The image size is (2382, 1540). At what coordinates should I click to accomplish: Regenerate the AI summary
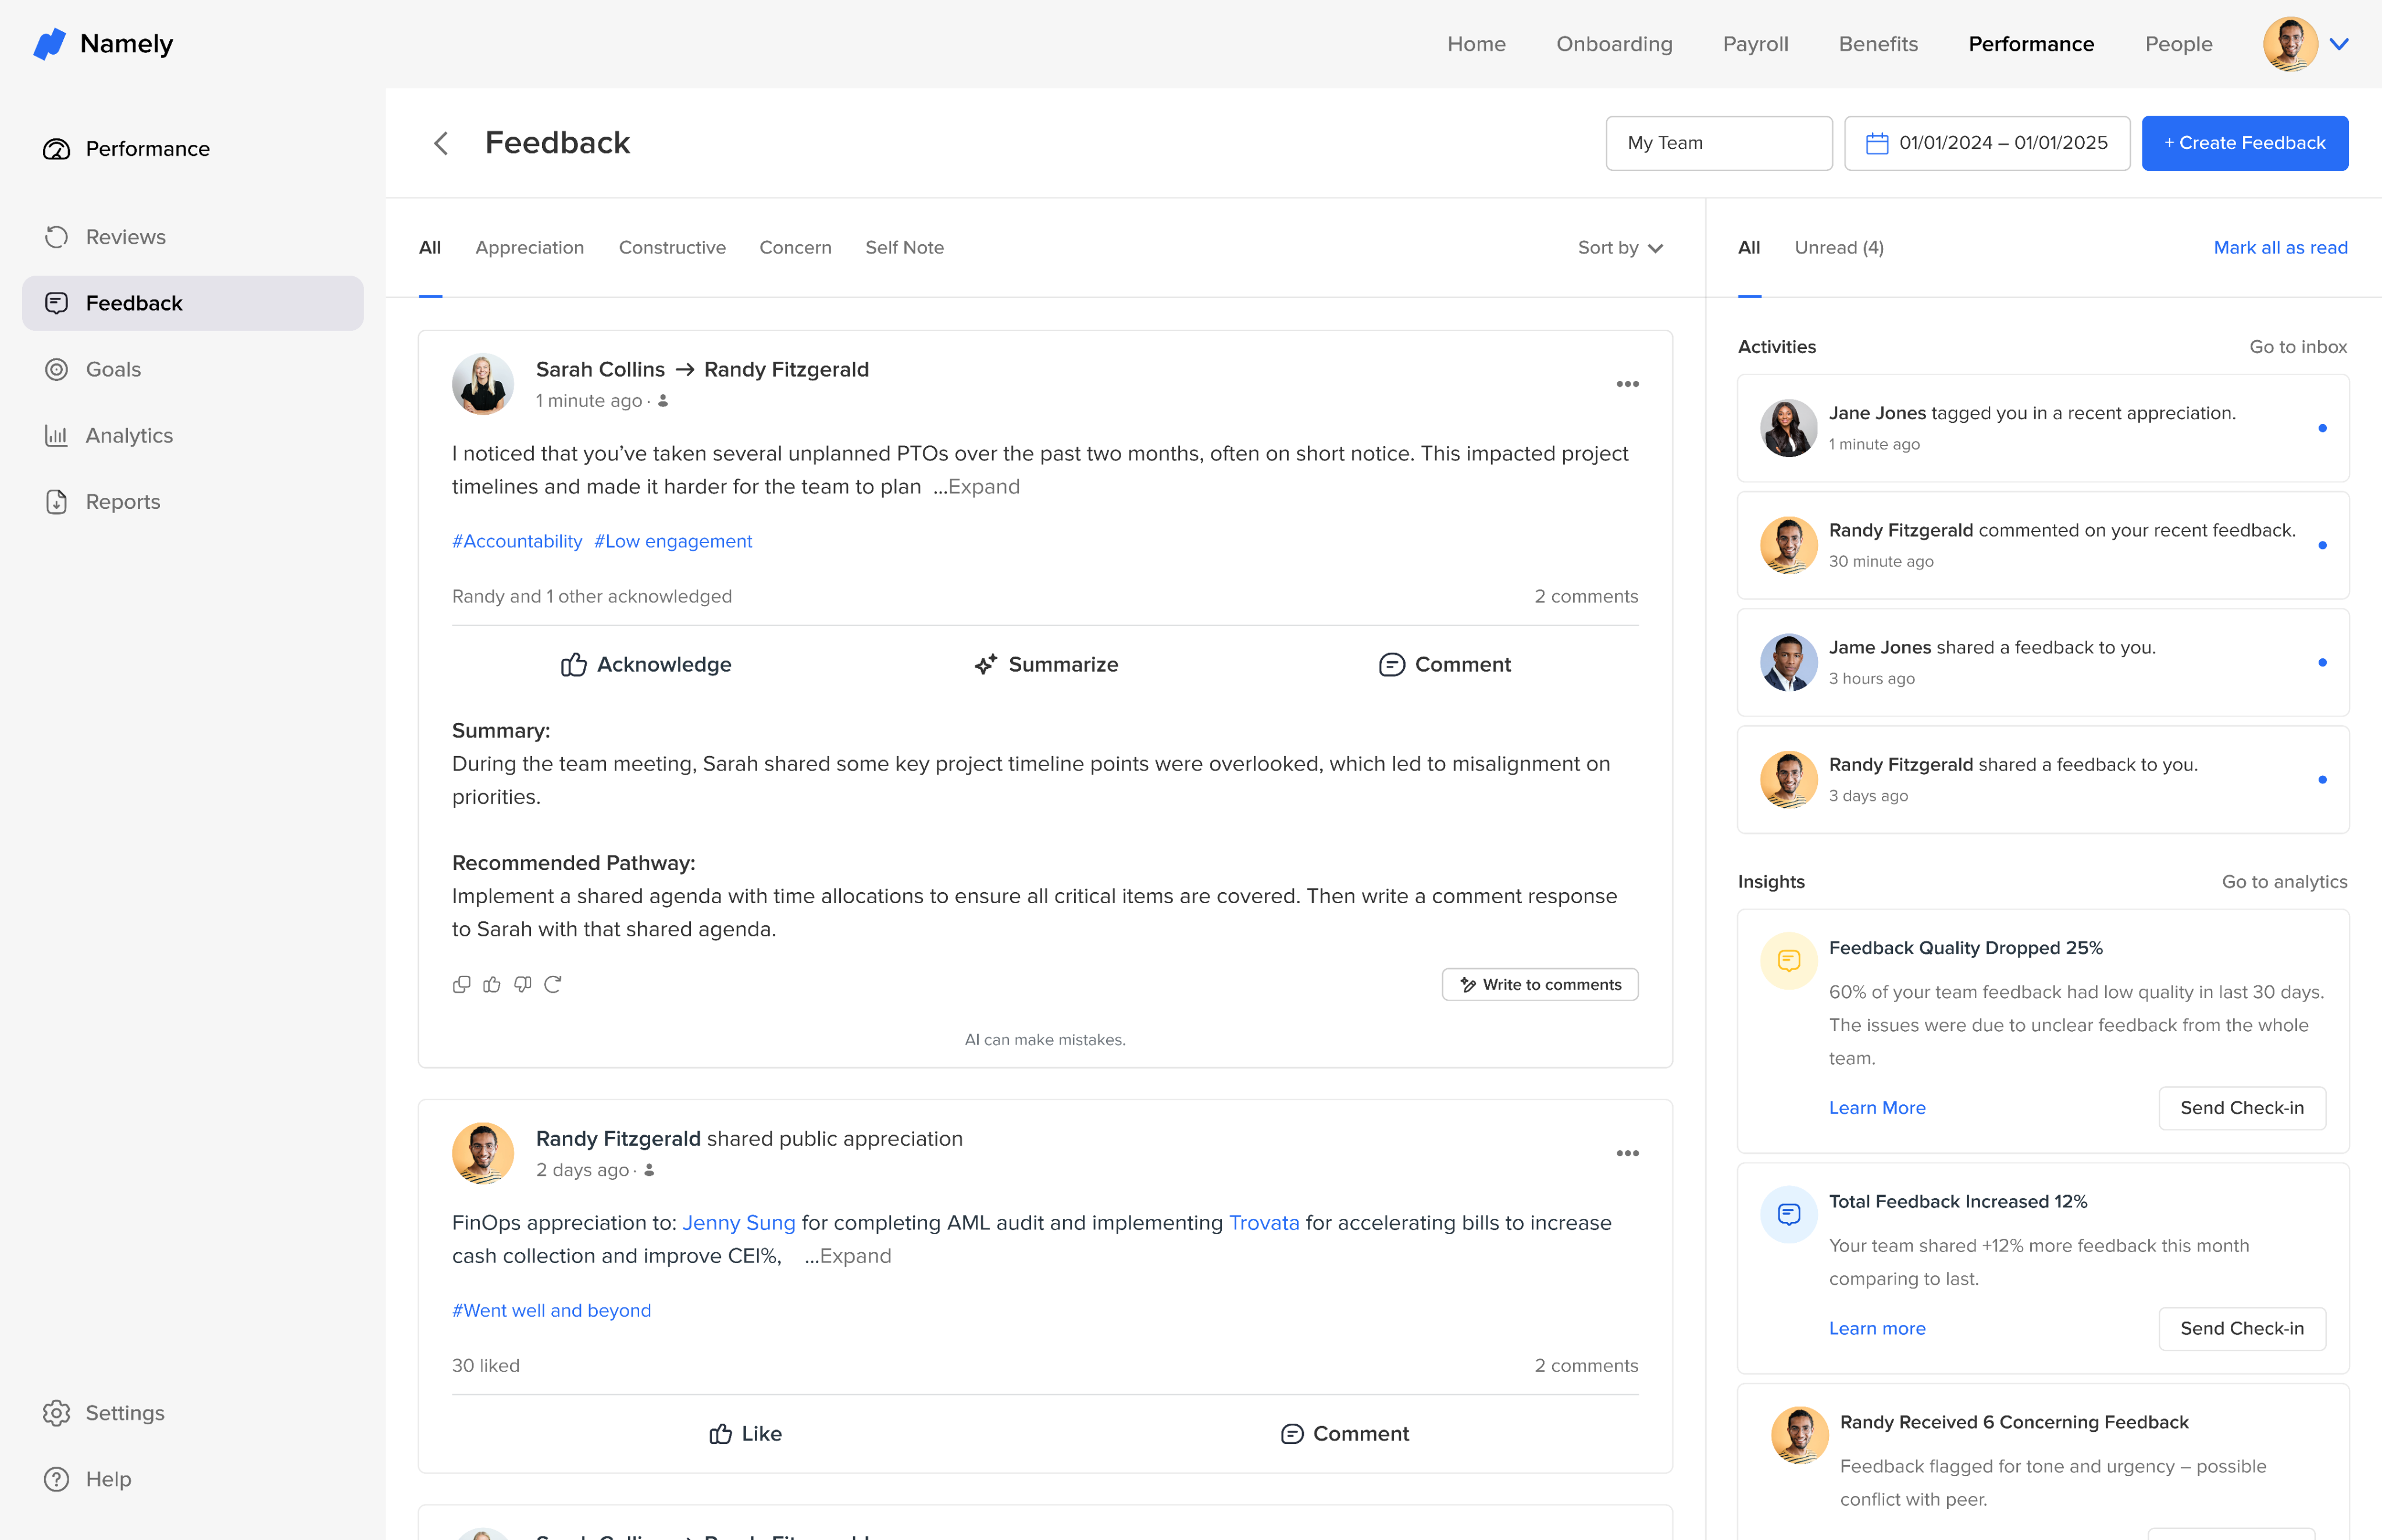coord(553,984)
